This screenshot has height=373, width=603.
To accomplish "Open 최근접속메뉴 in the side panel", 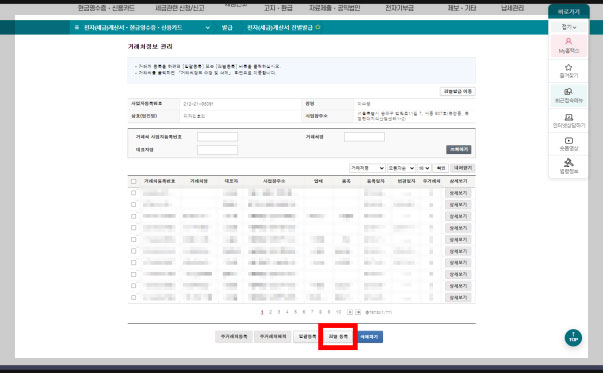I will coord(568,95).
